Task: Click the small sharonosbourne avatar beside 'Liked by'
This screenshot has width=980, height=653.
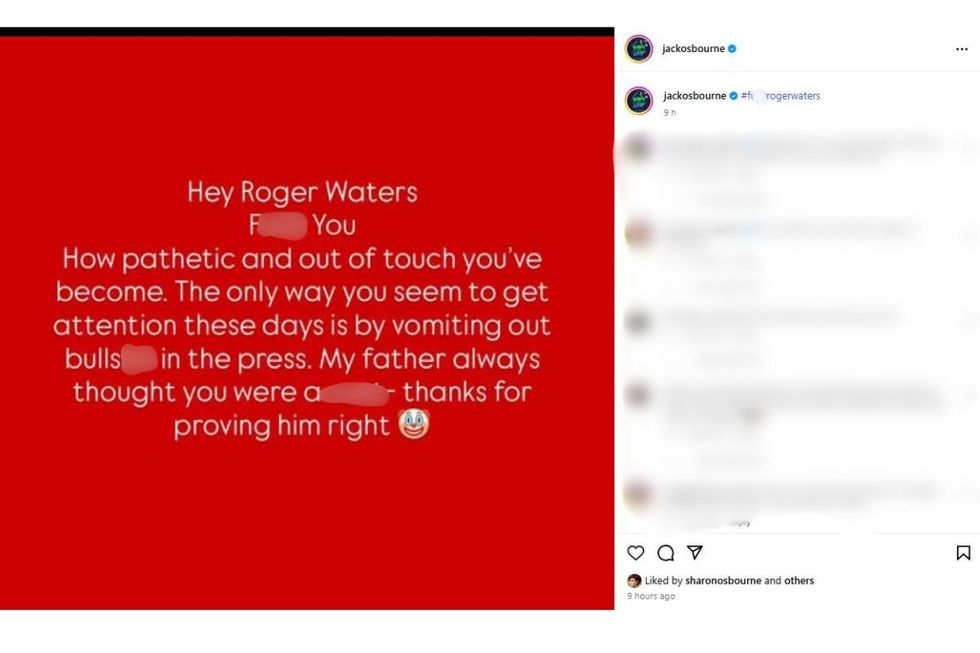Action: click(634, 581)
